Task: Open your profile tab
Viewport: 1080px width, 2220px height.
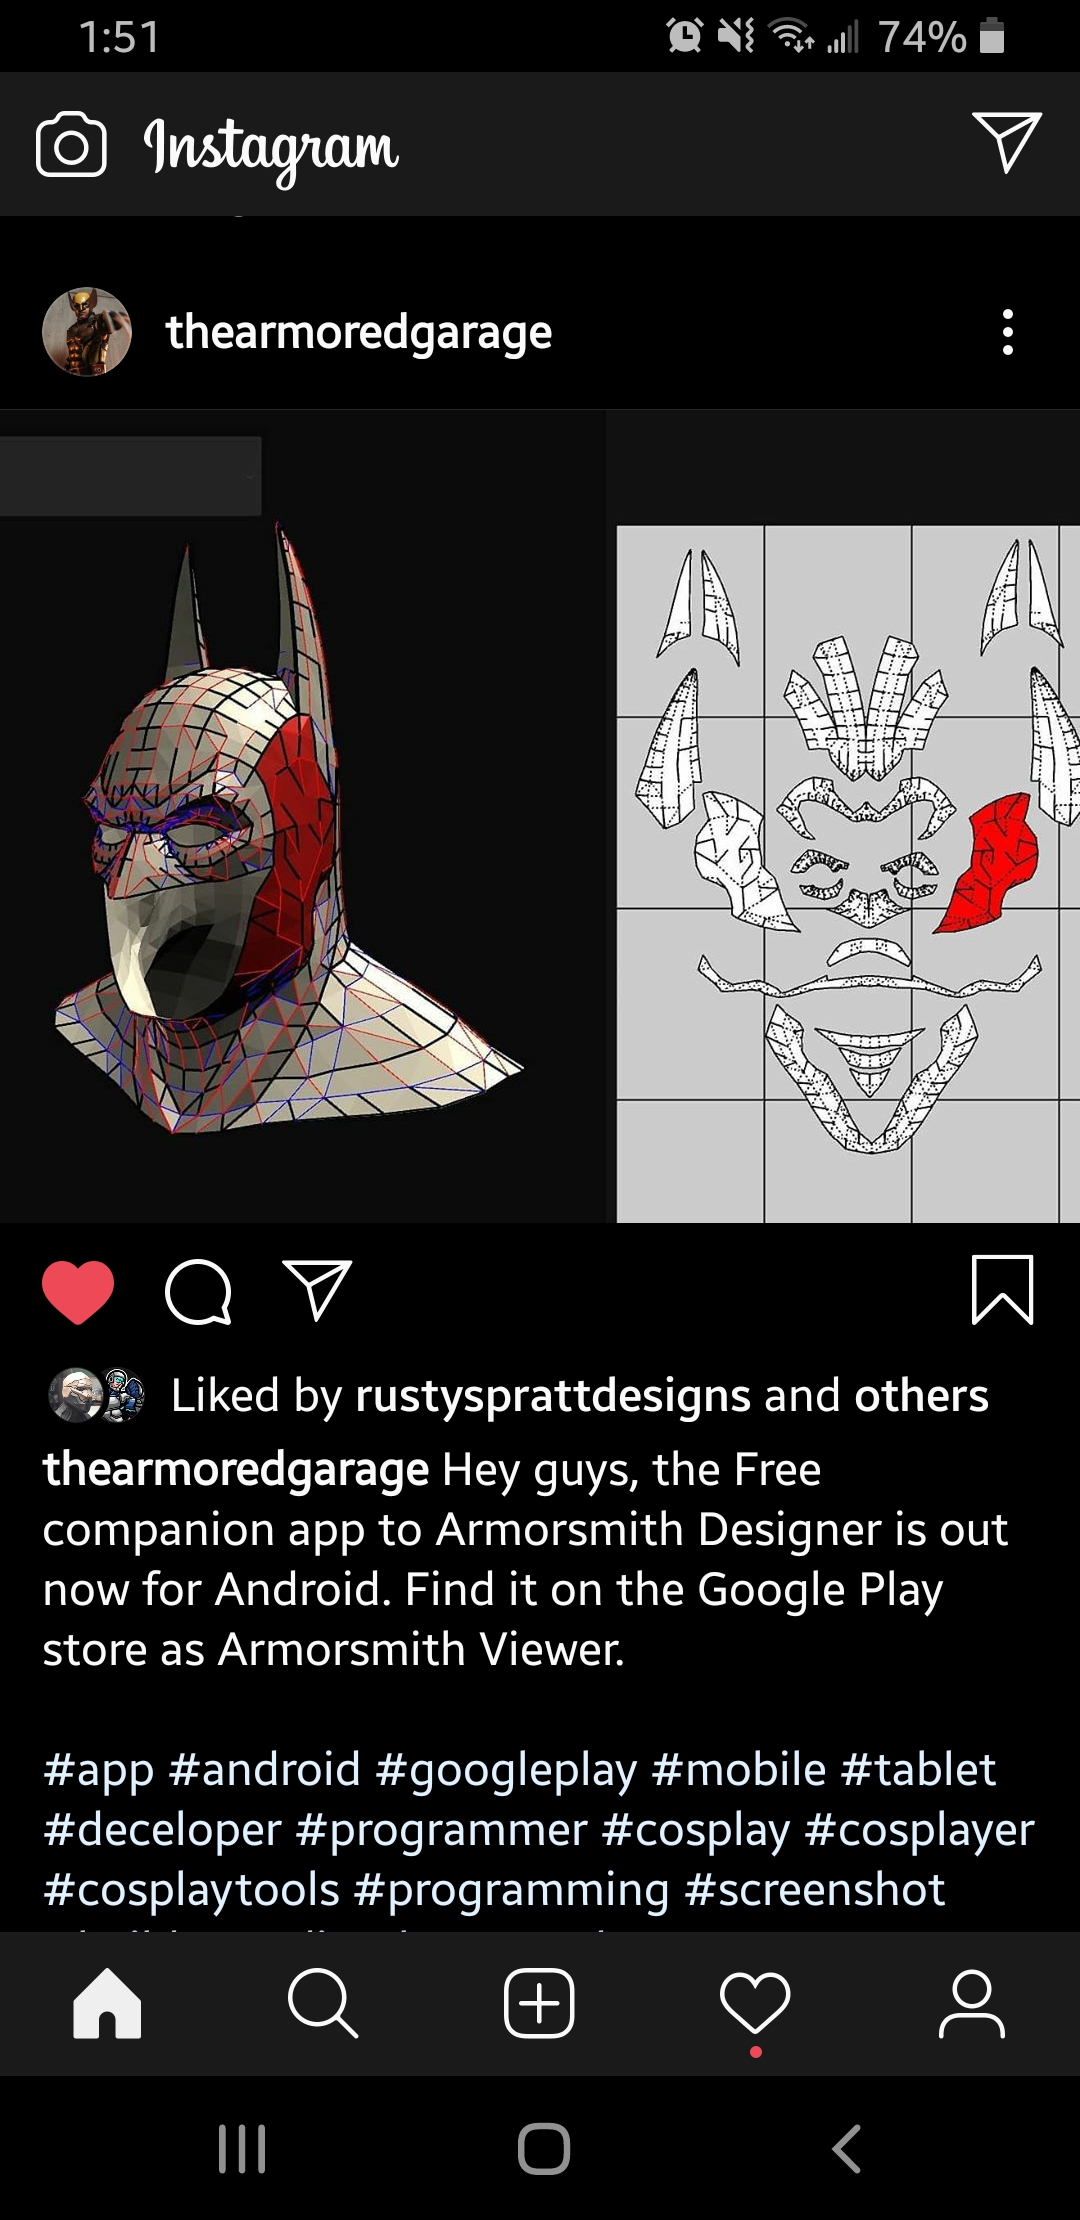Action: tap(972, 2004)
